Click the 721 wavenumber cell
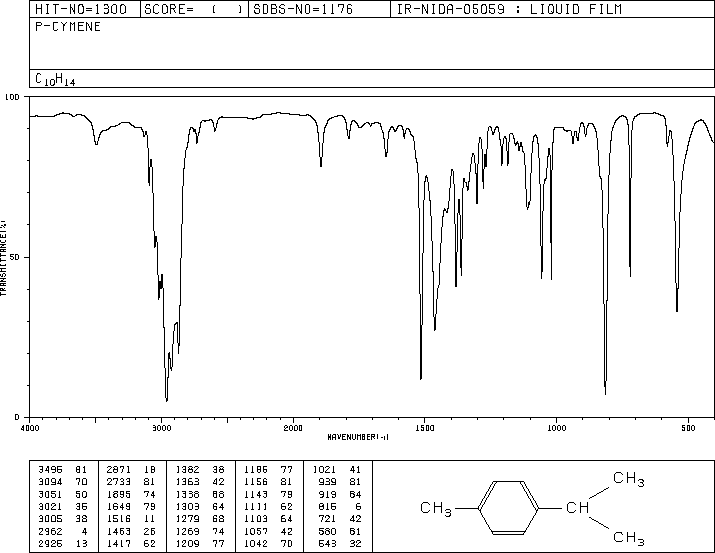Image resolution: width=715 pixels, height=553 pixels. pyautogui.click(x=327, y=519)
